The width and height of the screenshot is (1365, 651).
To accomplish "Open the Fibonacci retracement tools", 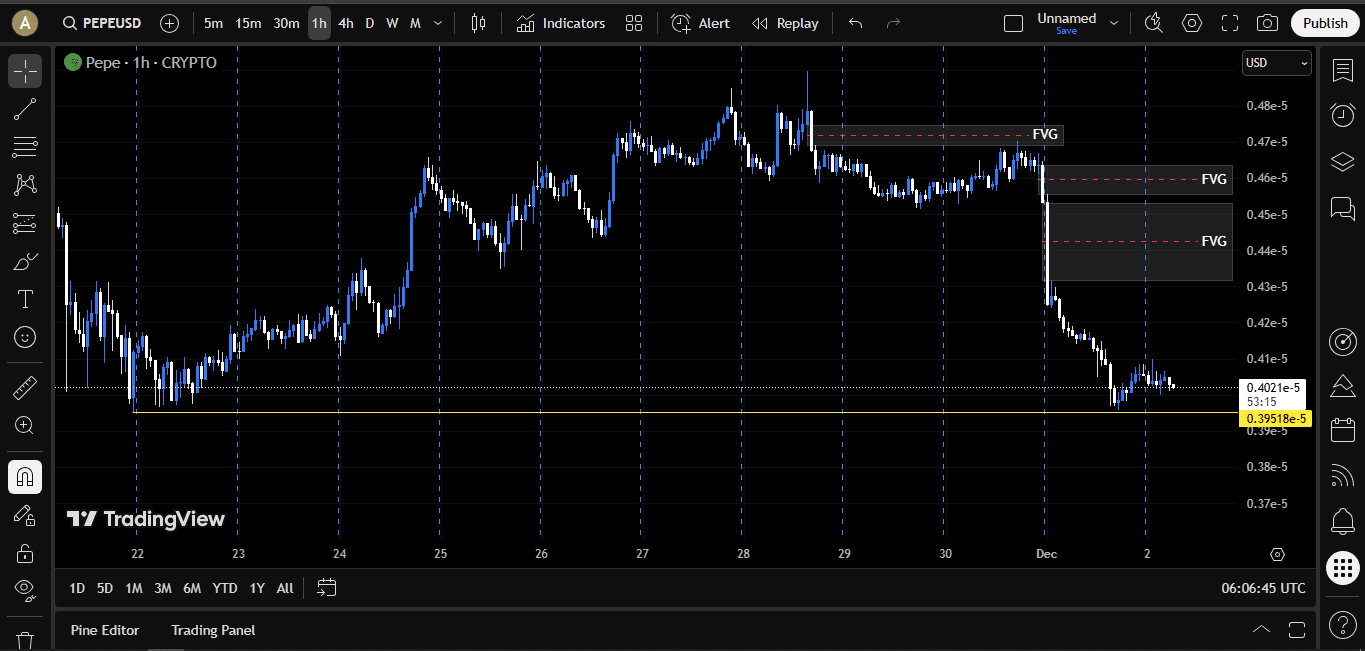I will (25, 148).
